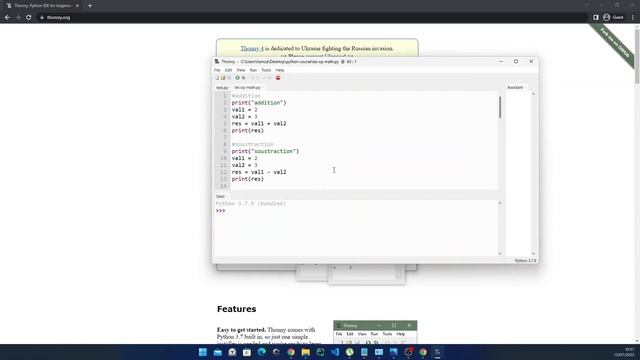The image size is (640, 360).
Task: Open the Run menu in Thonny
Action: pyautogui.click(x=253, y=70)
